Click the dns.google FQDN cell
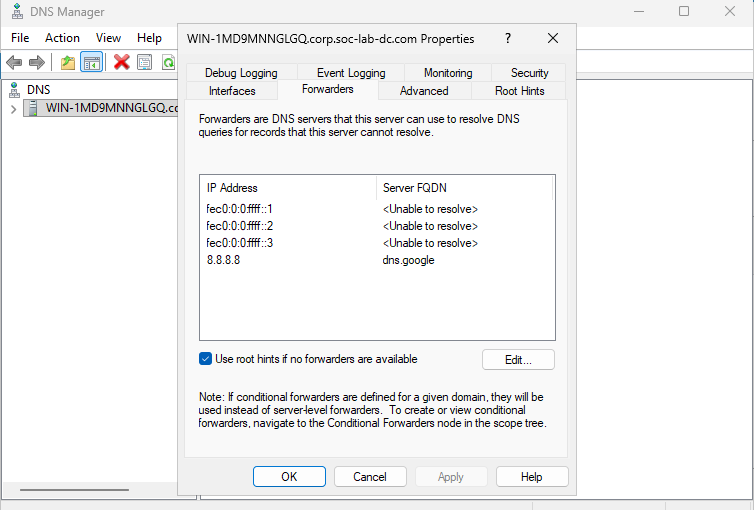754x510 pixels. click(408, 260)
